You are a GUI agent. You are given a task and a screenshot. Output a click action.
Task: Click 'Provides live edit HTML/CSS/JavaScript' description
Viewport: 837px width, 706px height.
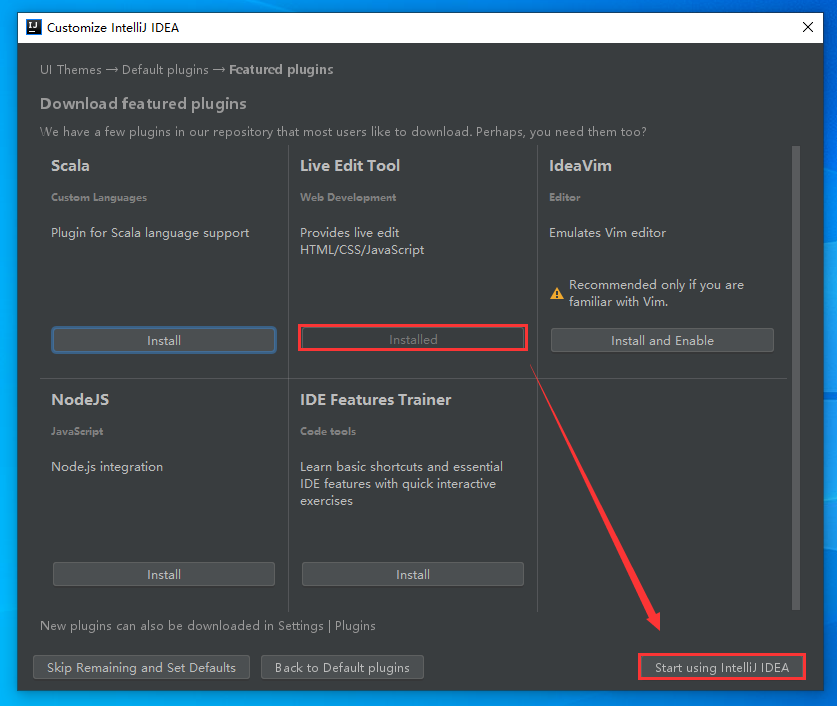pos(362,241)
